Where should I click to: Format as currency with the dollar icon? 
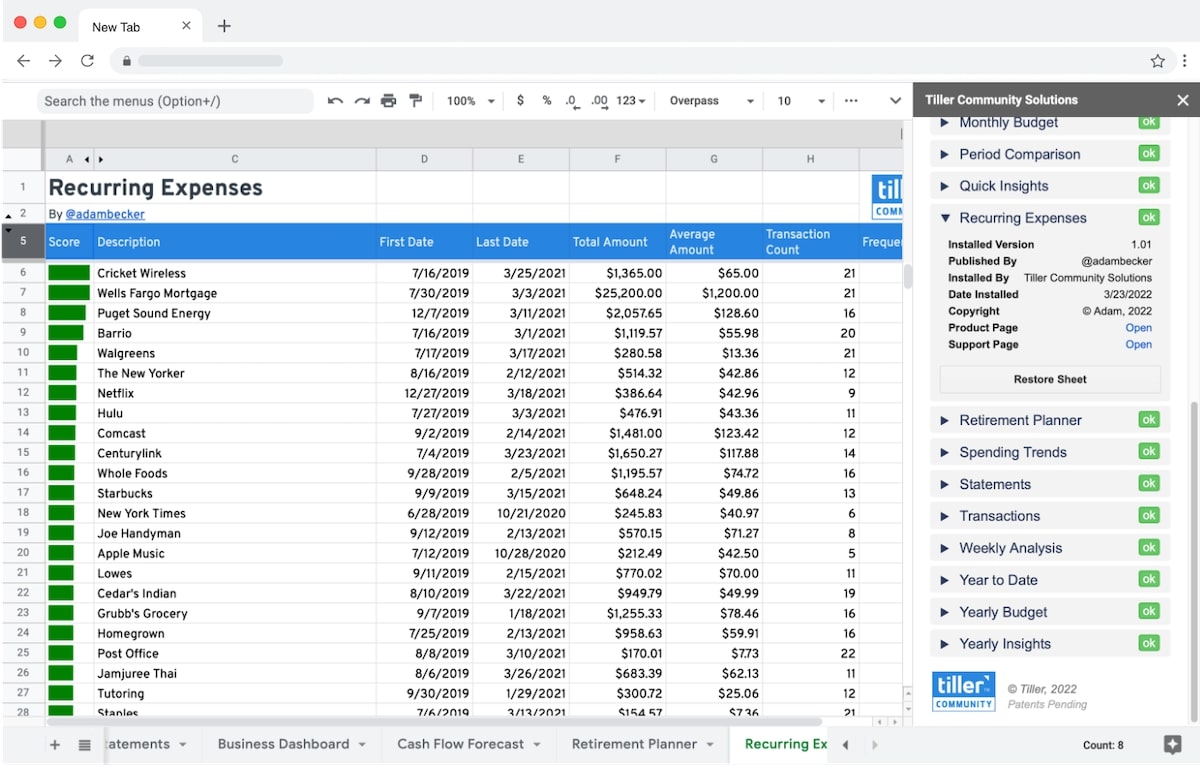tap(520, 101)
